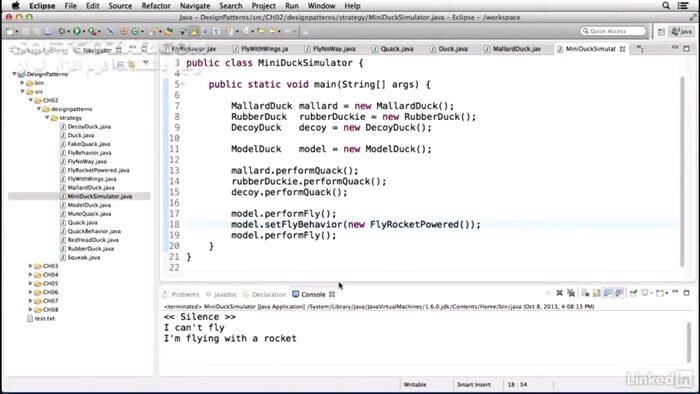Open the Open Console dropdown arrow
This screenshot has width=700, height=394.
click(x=667, y=293)
